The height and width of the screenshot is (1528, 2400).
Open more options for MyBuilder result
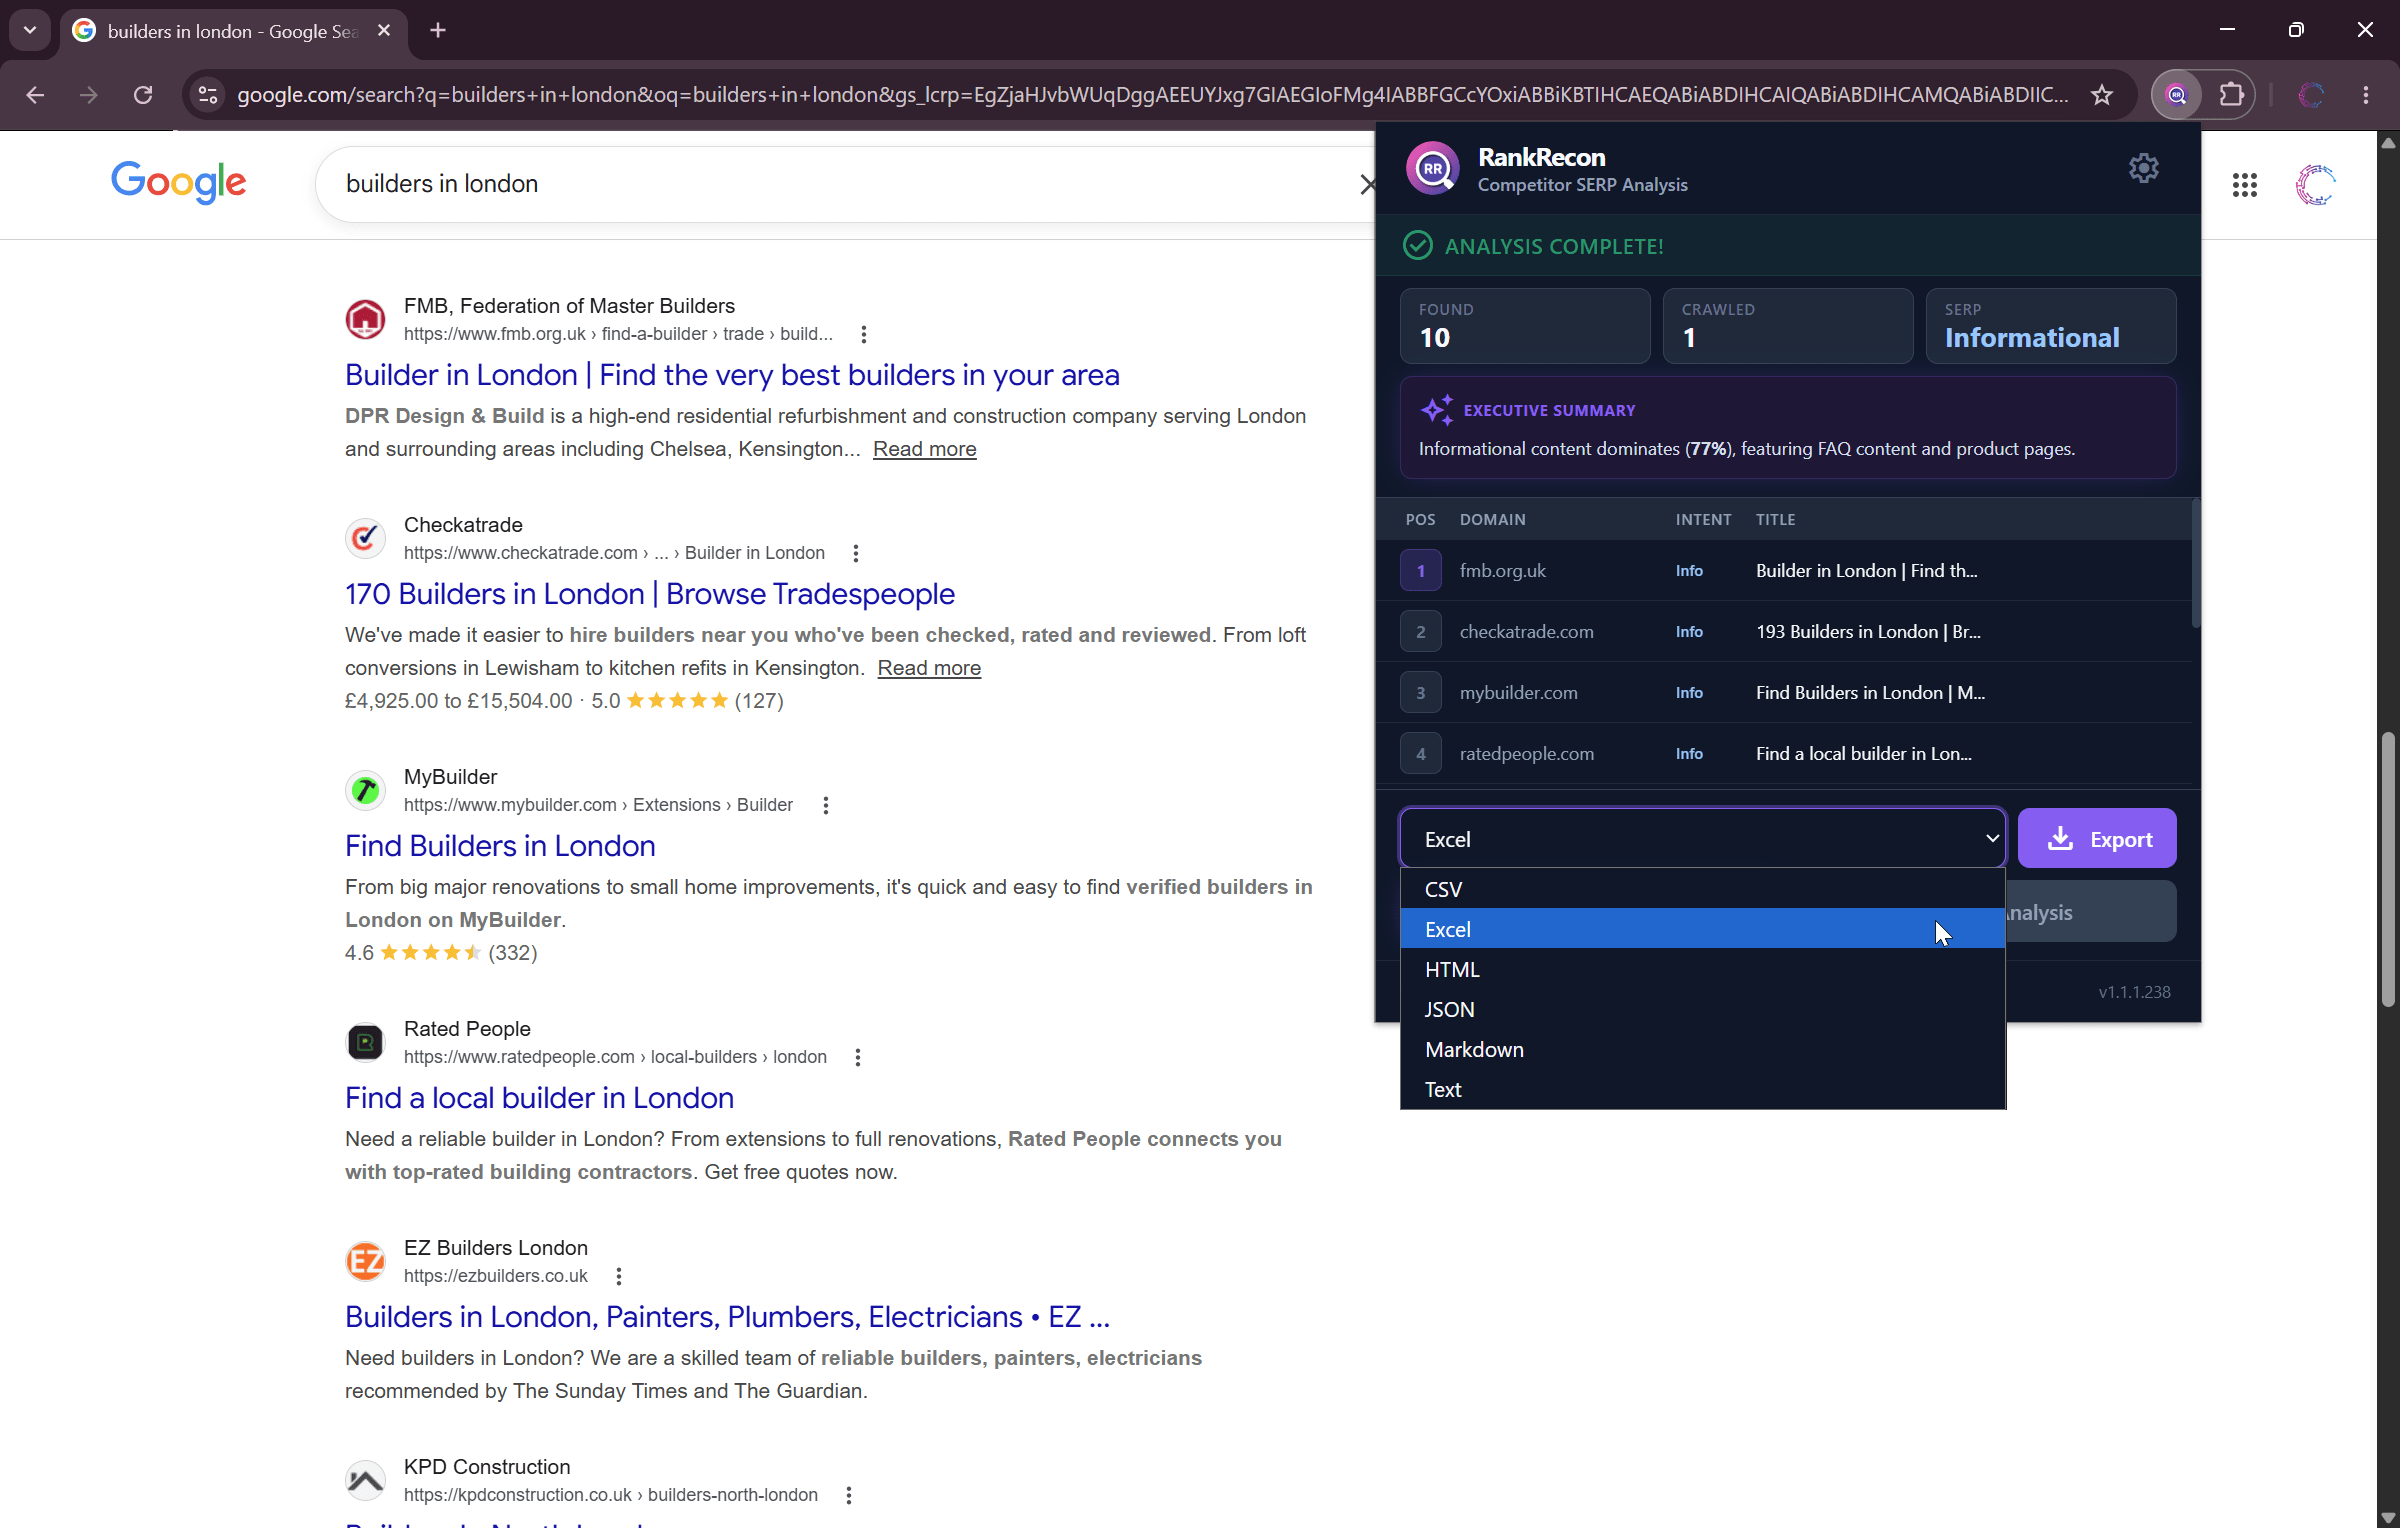click(x=826, y=805)
